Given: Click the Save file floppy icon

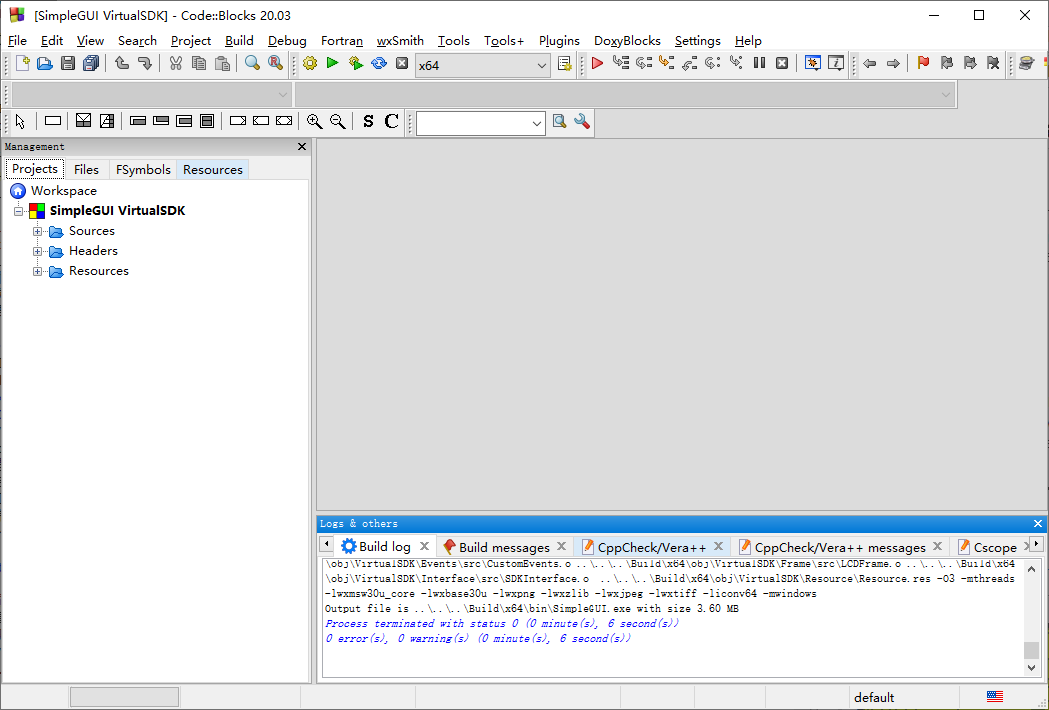Looking at the screenshot, I should [x=68, y=64].
